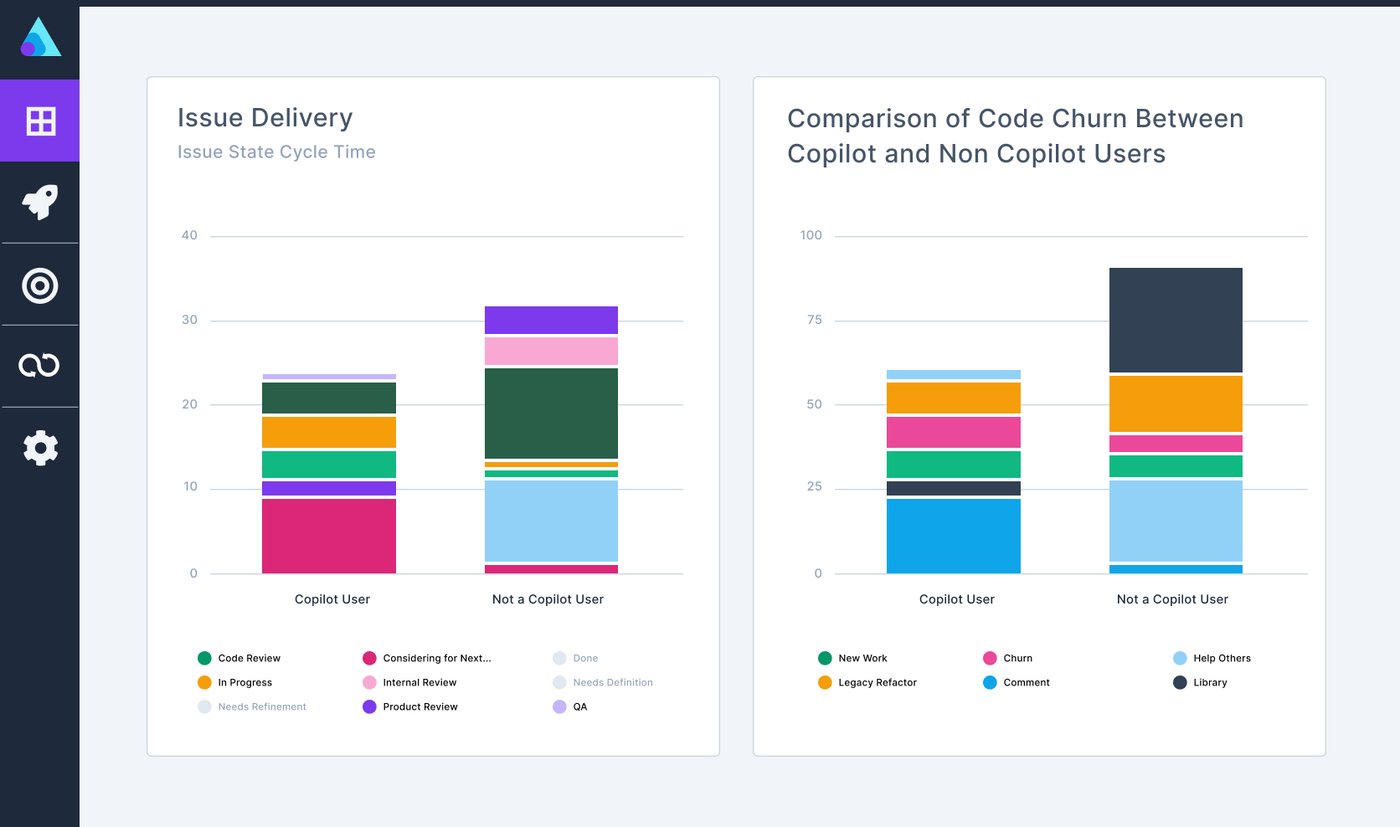Toggle the Library legend item
This screenshot has width=1400, height=827.
click(1200, 682)
